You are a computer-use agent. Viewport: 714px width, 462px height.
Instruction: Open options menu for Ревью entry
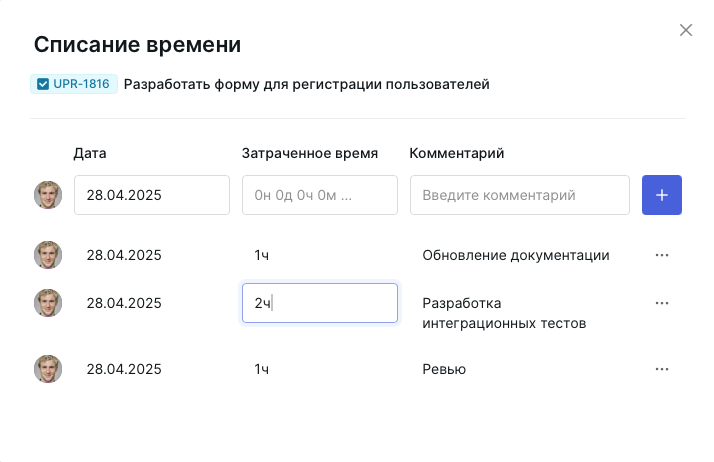tap(661, 369)
